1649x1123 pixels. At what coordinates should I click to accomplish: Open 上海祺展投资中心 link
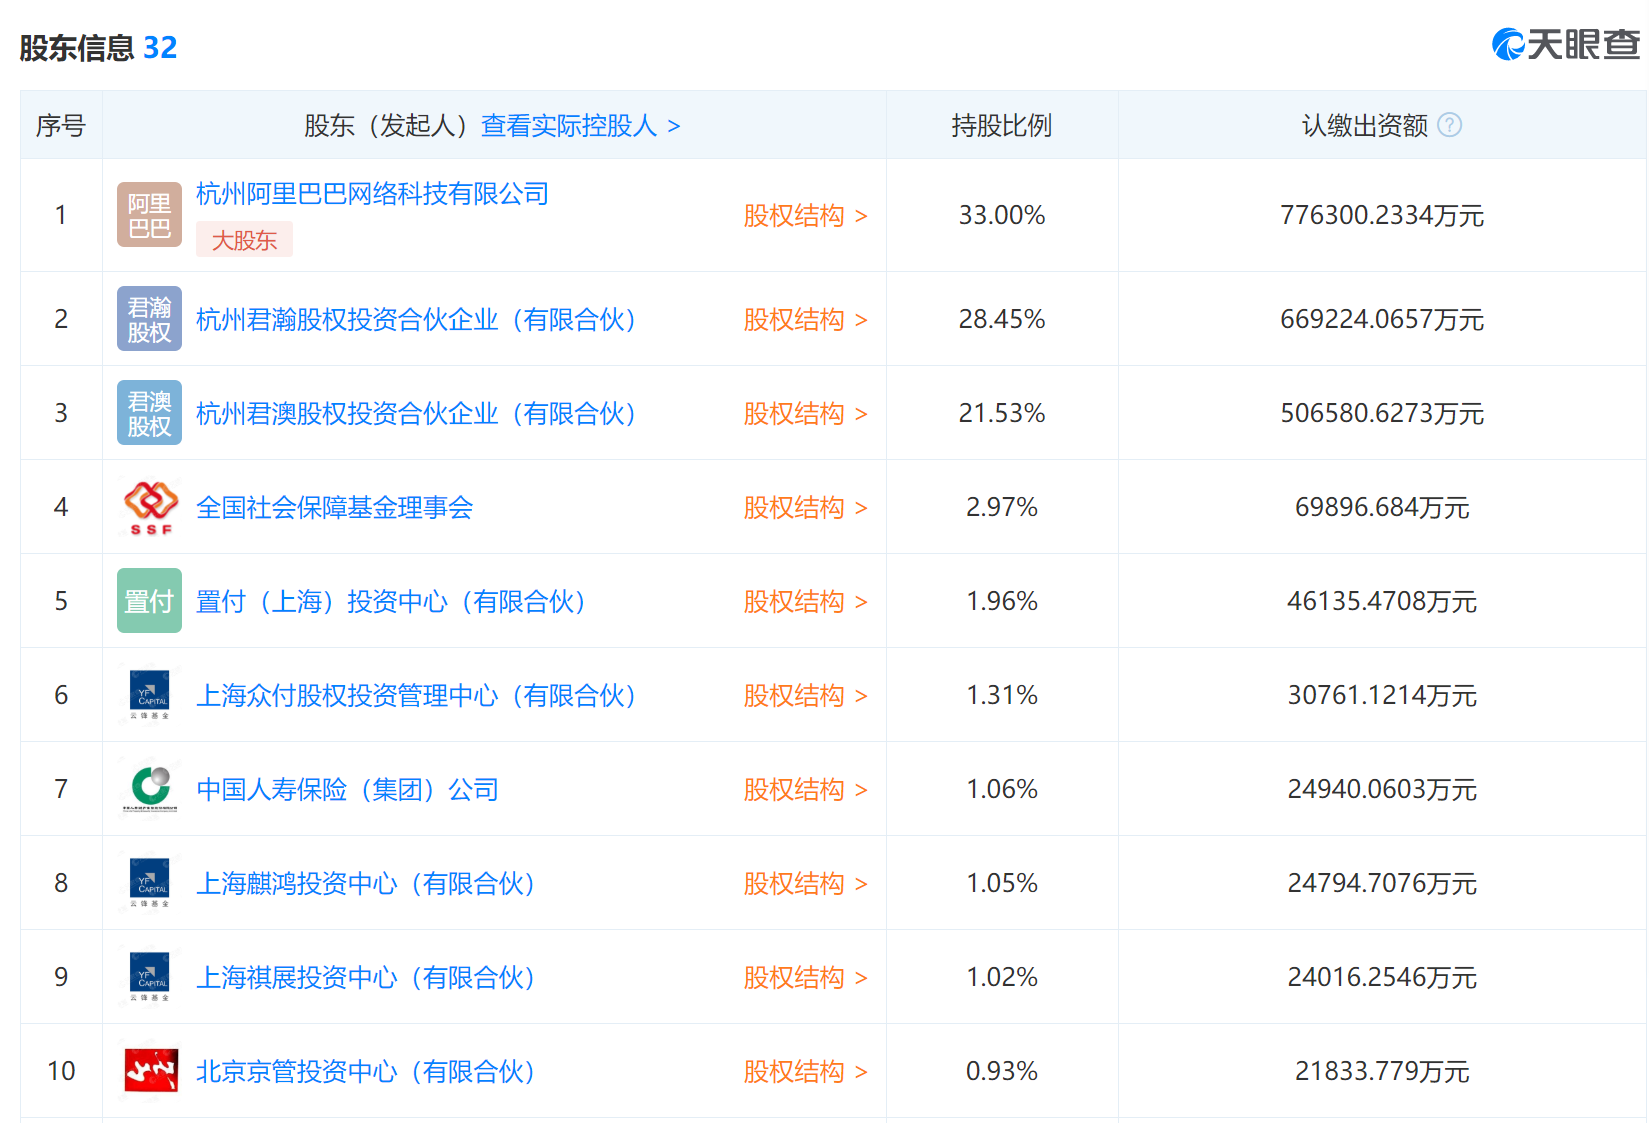coord(366,978)
